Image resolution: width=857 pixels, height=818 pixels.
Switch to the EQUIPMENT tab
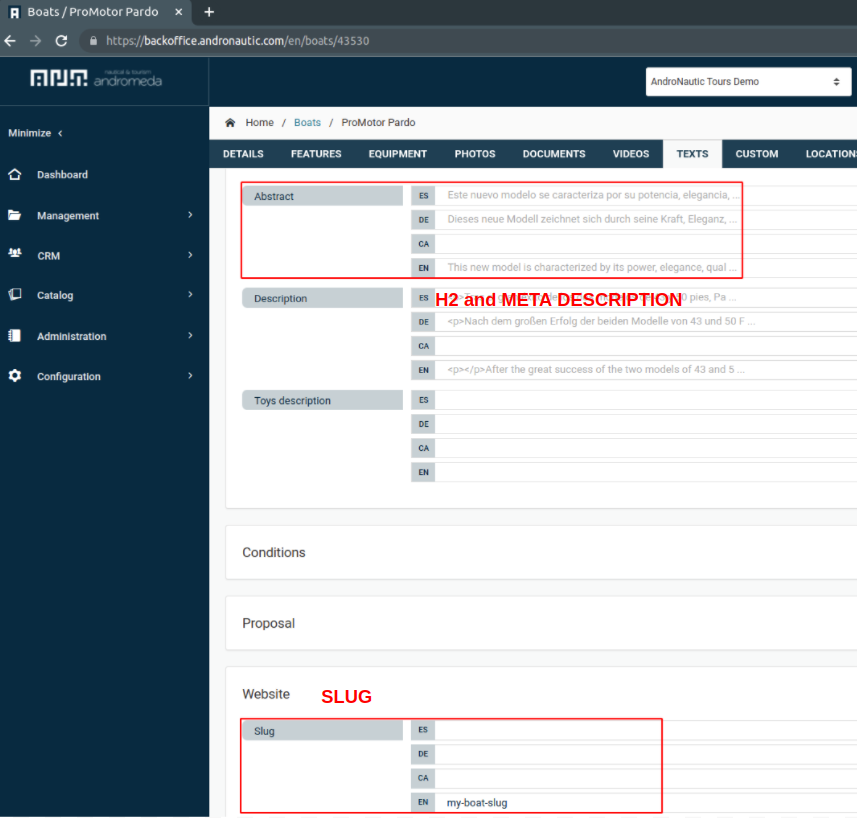tap(397, 154)
